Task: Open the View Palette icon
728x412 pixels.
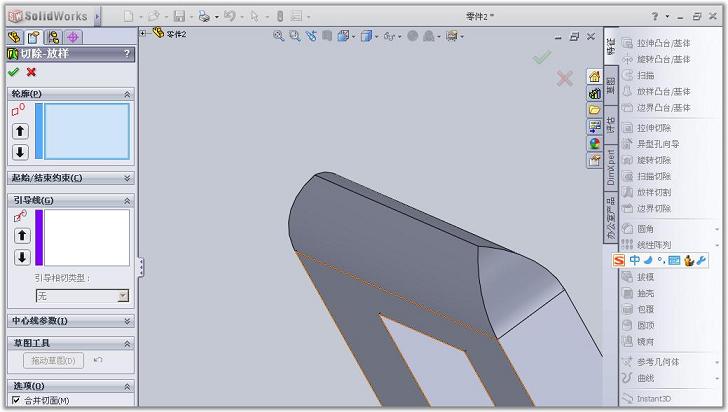Action: (x=594, y=126)
